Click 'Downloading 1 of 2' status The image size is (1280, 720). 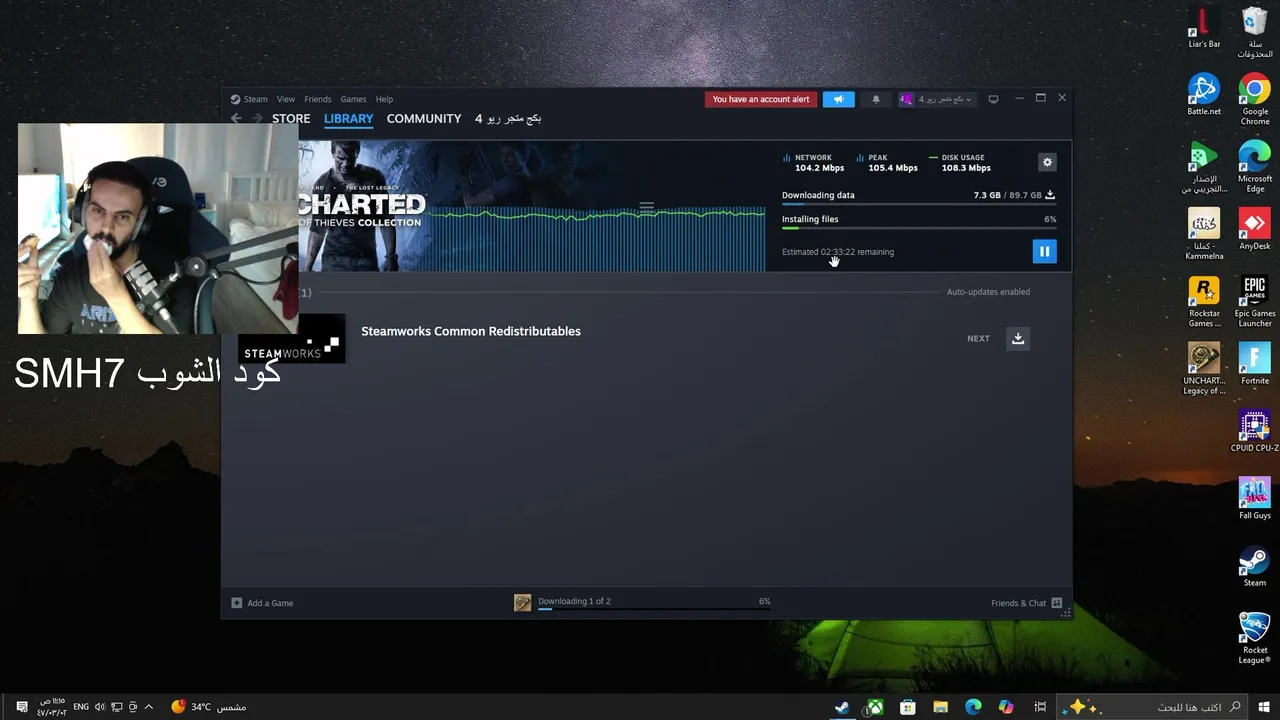(x=574, y=601)
